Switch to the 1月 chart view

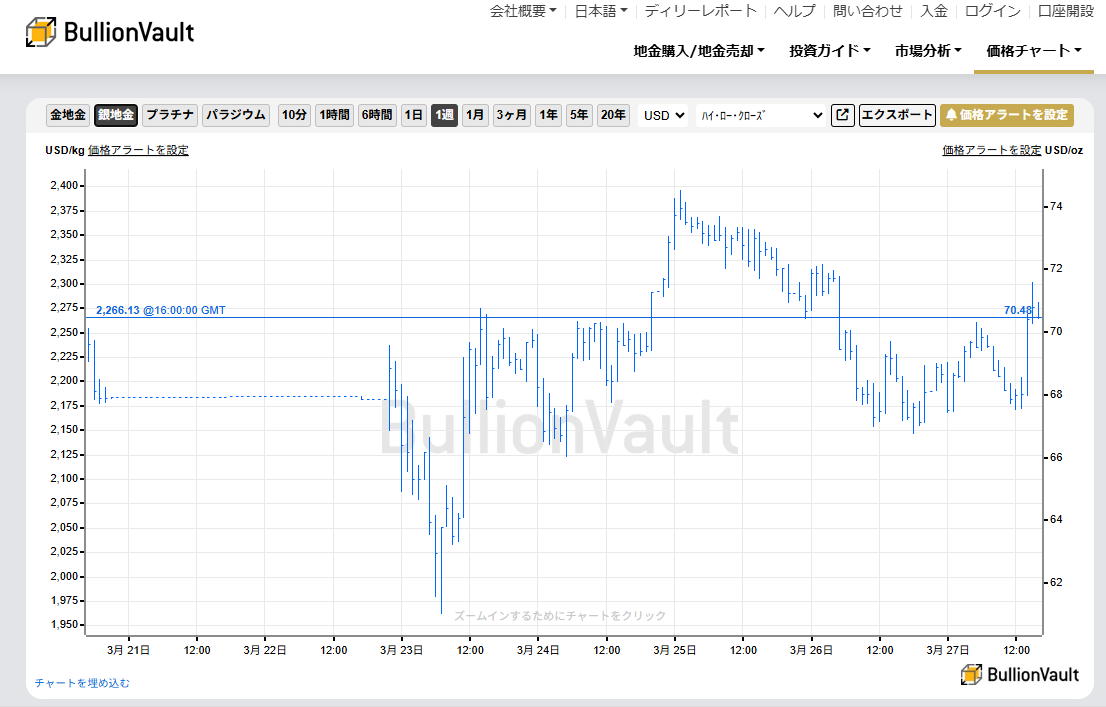pyautogui.click(x=474, y=115)
